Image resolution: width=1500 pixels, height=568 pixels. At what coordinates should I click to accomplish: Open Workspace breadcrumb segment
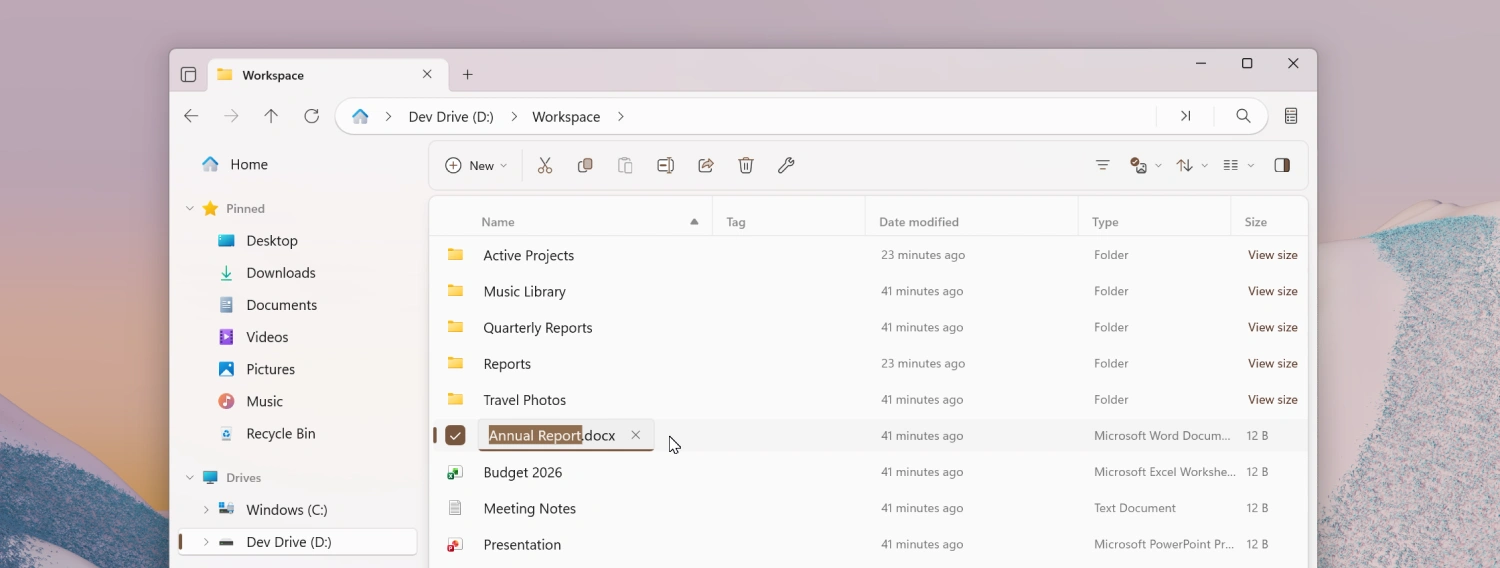pos(566,117)
